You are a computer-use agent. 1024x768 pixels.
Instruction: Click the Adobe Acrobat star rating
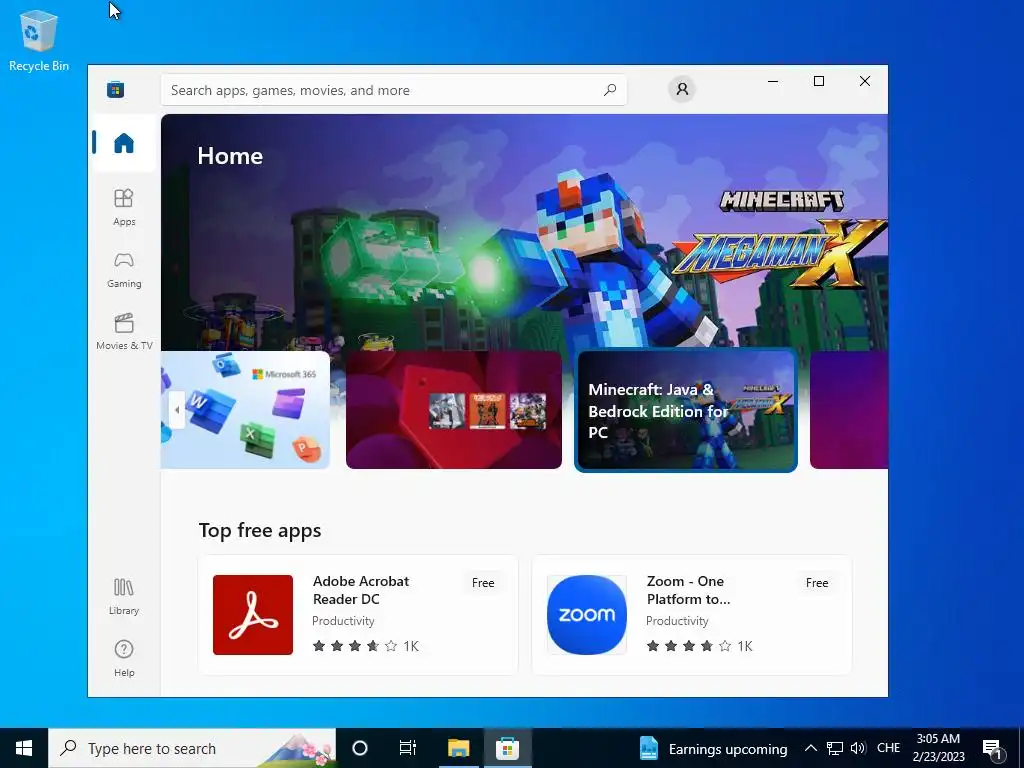[366, 646]
